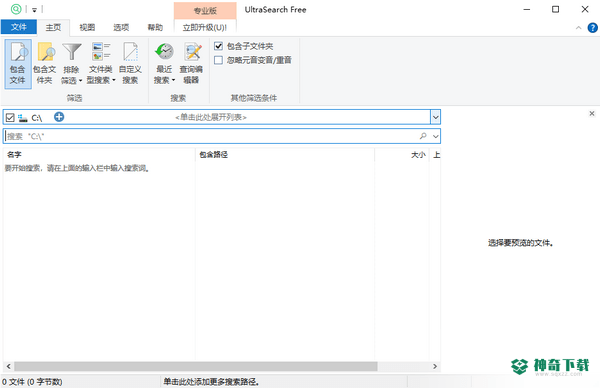
Task: Click the scroll left arrow
Action: coord(8,366)
